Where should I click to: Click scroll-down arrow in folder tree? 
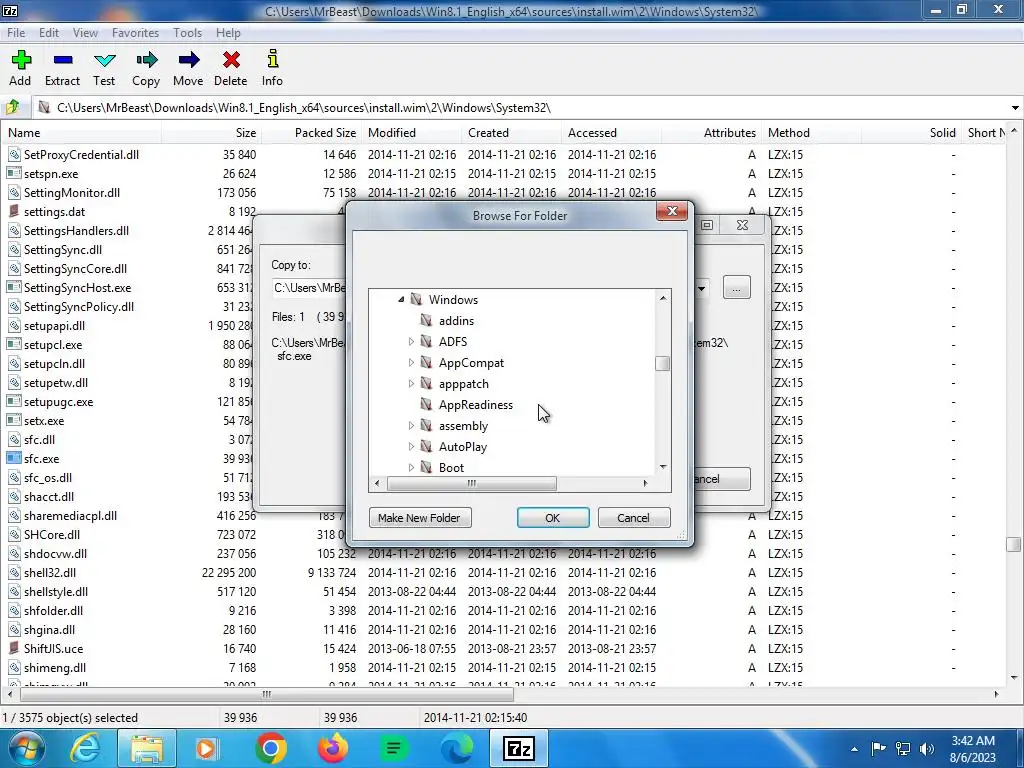[663, 466]
